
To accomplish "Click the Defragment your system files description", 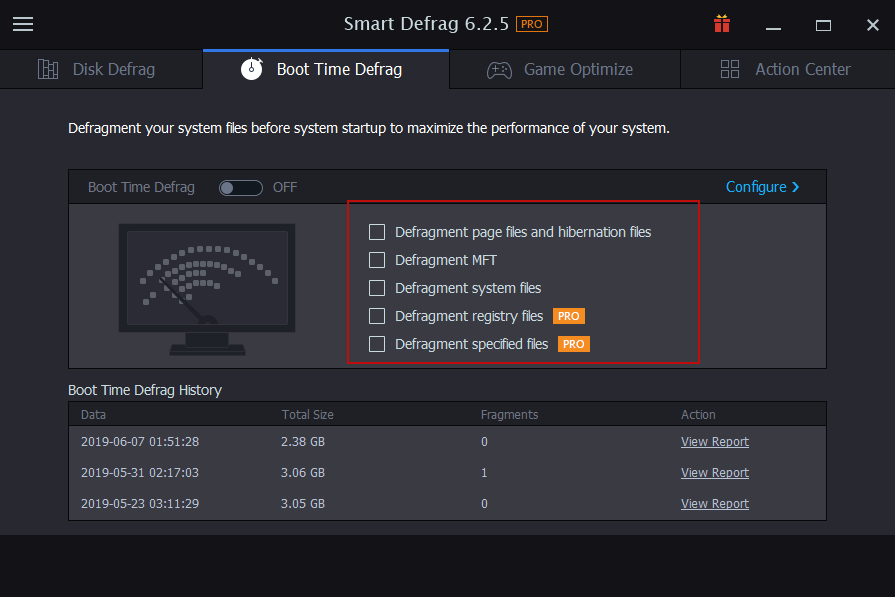I will click(x=369, y=128).
